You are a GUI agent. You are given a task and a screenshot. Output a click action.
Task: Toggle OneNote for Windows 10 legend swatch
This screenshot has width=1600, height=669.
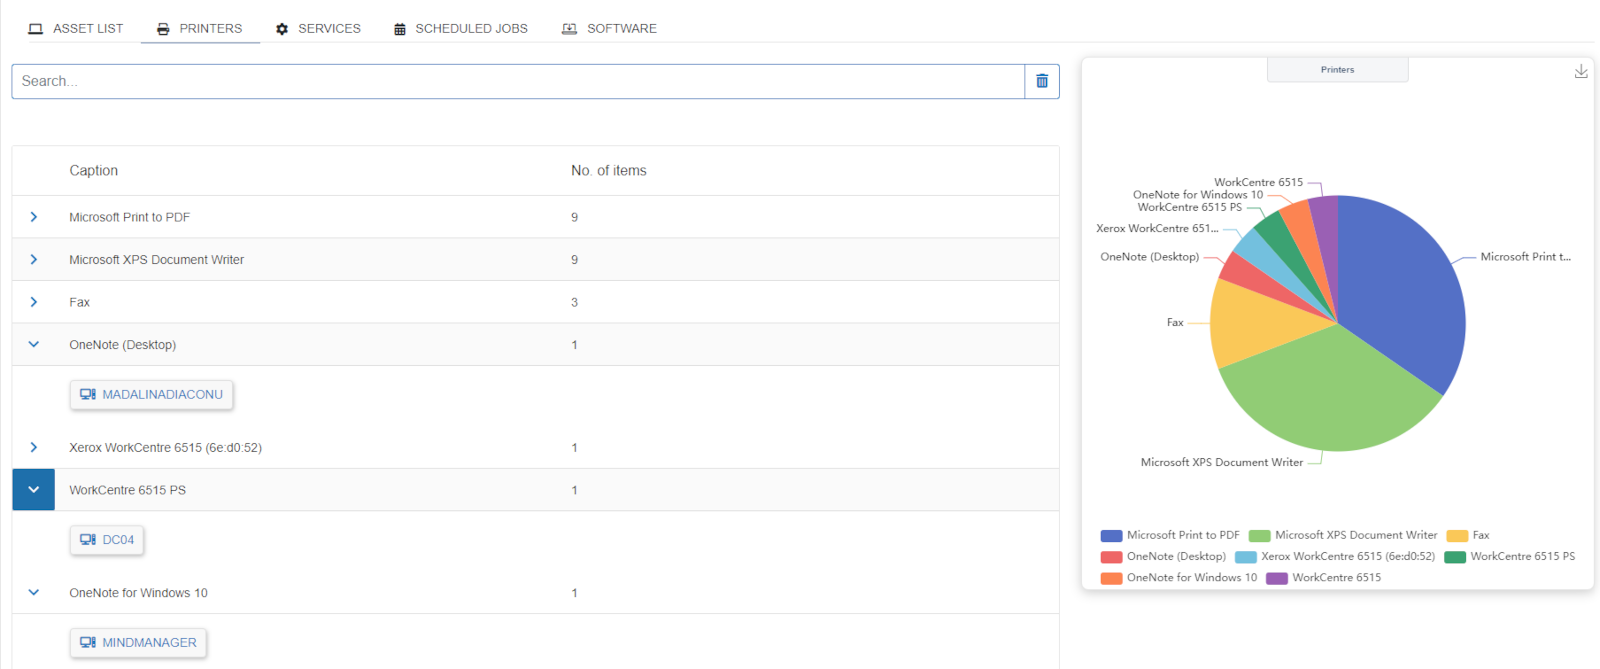[x=1111, y=578]
